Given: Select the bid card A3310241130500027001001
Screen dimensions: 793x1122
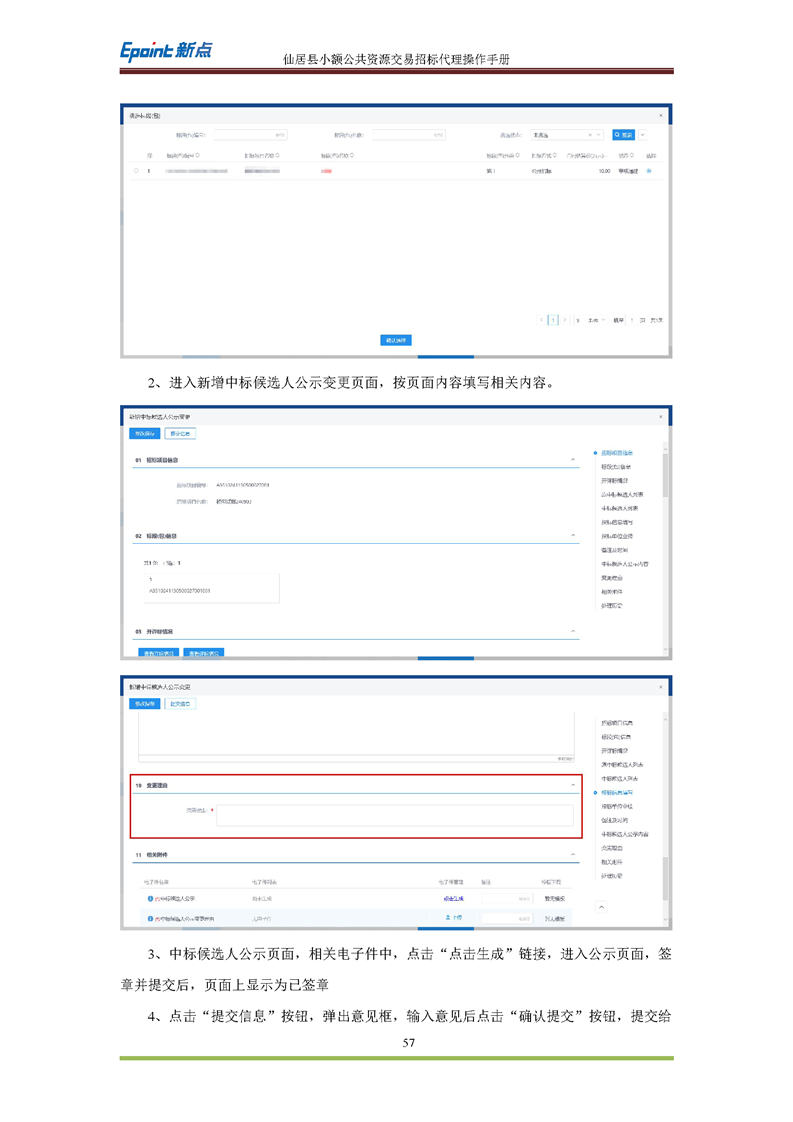Looking at the screenshot, I should pyautogui.click(x=211, y=587).
